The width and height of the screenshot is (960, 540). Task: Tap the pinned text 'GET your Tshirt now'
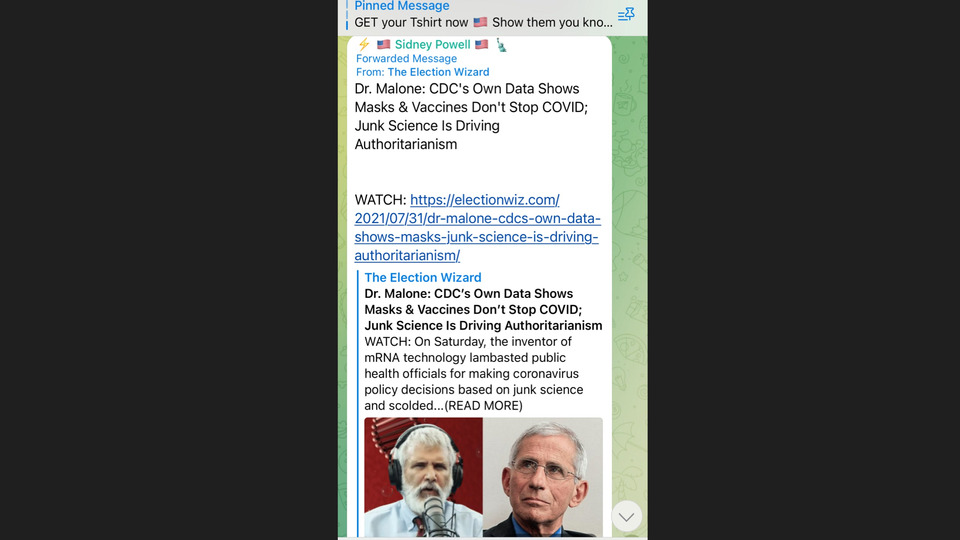(x=411, y=23)
